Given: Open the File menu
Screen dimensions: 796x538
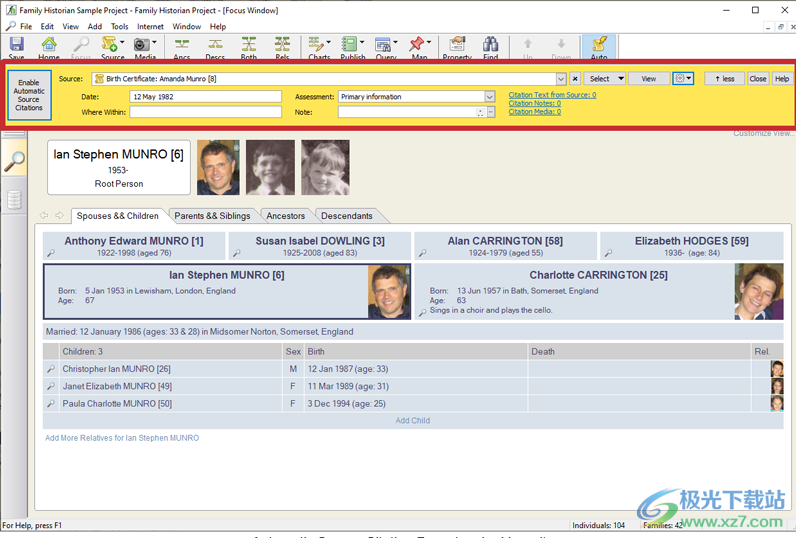Looking at the screenshot, I should (26, 26).
